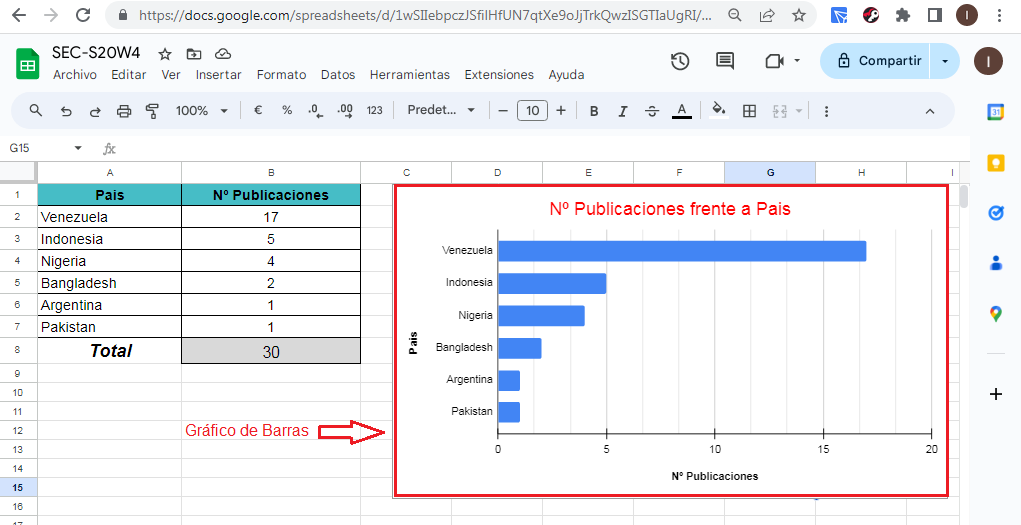Open Maps in side panel
The image size is (1021, 525).
[x=996, y=314]
